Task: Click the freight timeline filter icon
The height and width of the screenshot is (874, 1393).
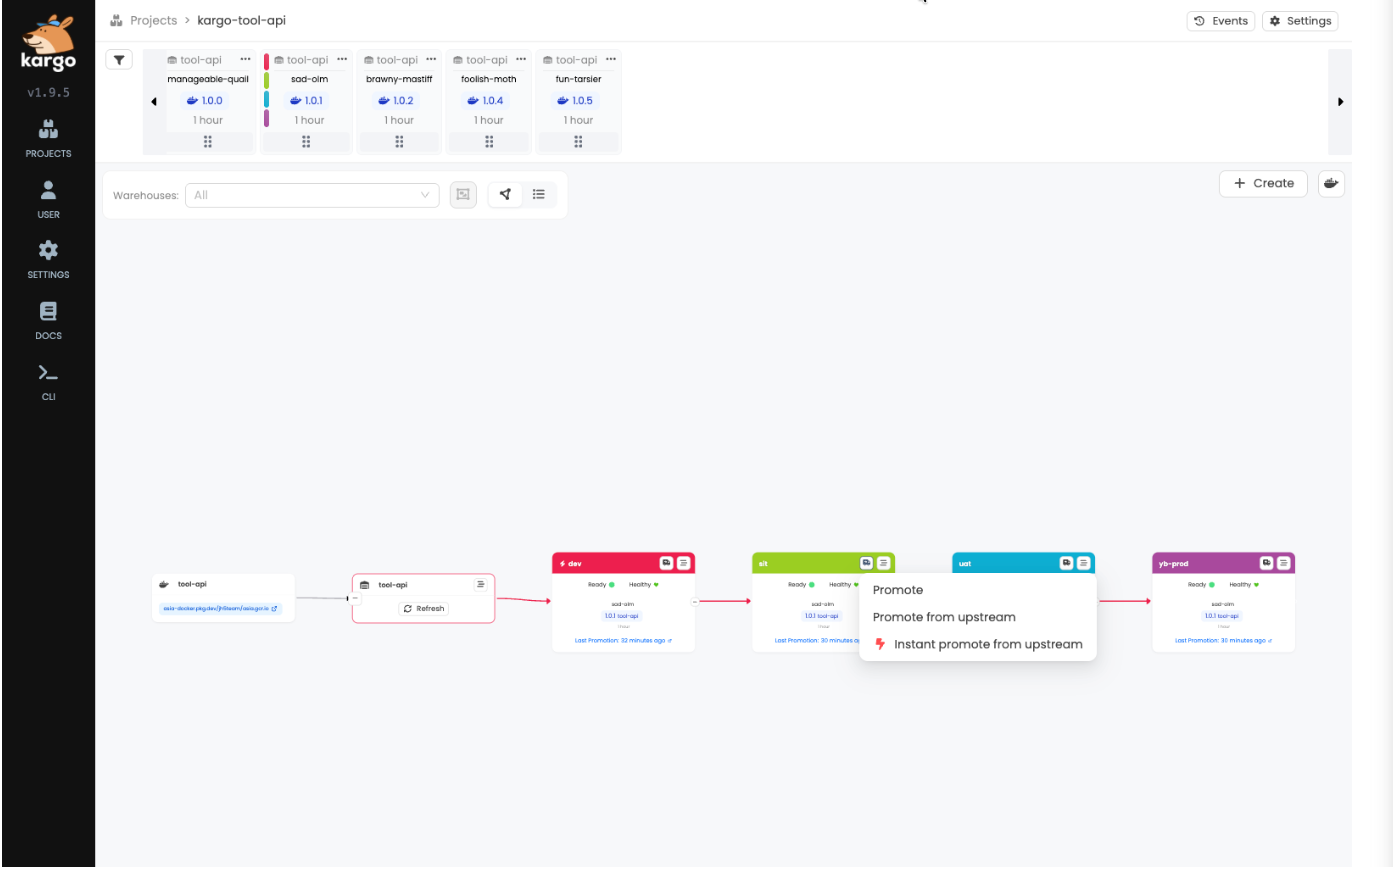Action: [119, 60]
